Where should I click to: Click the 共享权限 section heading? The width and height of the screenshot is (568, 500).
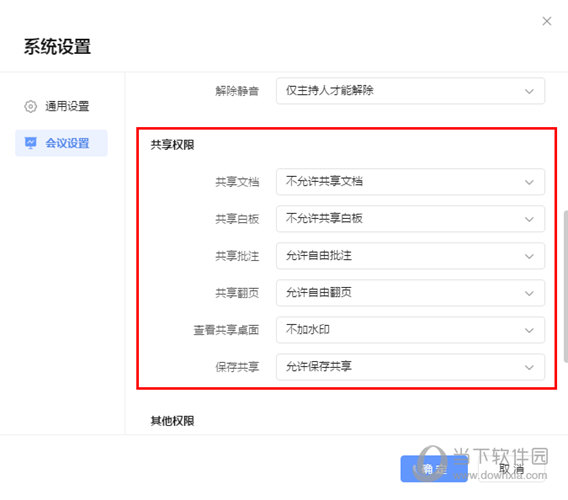[172, 145]
